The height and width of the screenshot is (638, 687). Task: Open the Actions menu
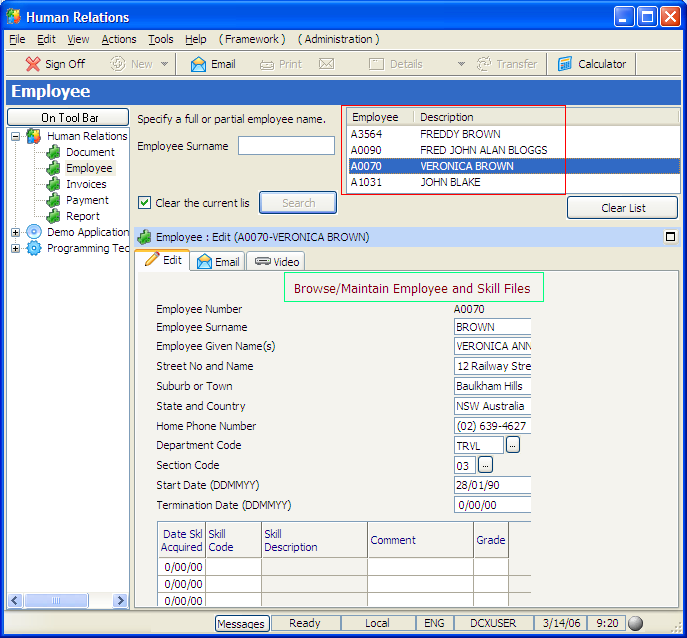[119, 39]
